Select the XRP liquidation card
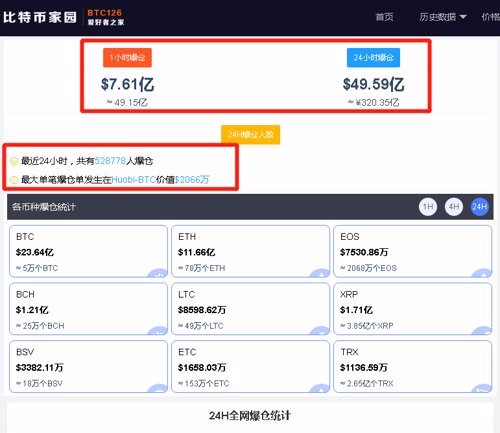 click(x=413, y=309)
